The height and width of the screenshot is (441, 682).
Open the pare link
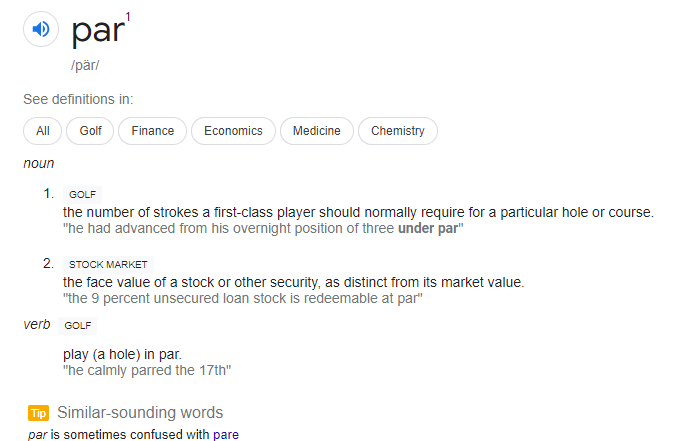(226, 434)
